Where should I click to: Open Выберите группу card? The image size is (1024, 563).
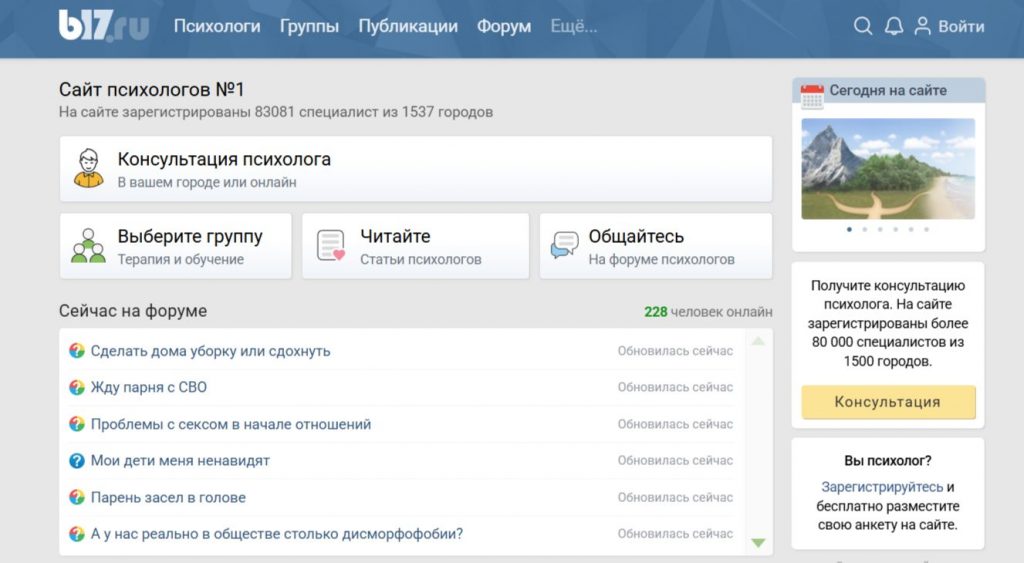click(175, 246)
